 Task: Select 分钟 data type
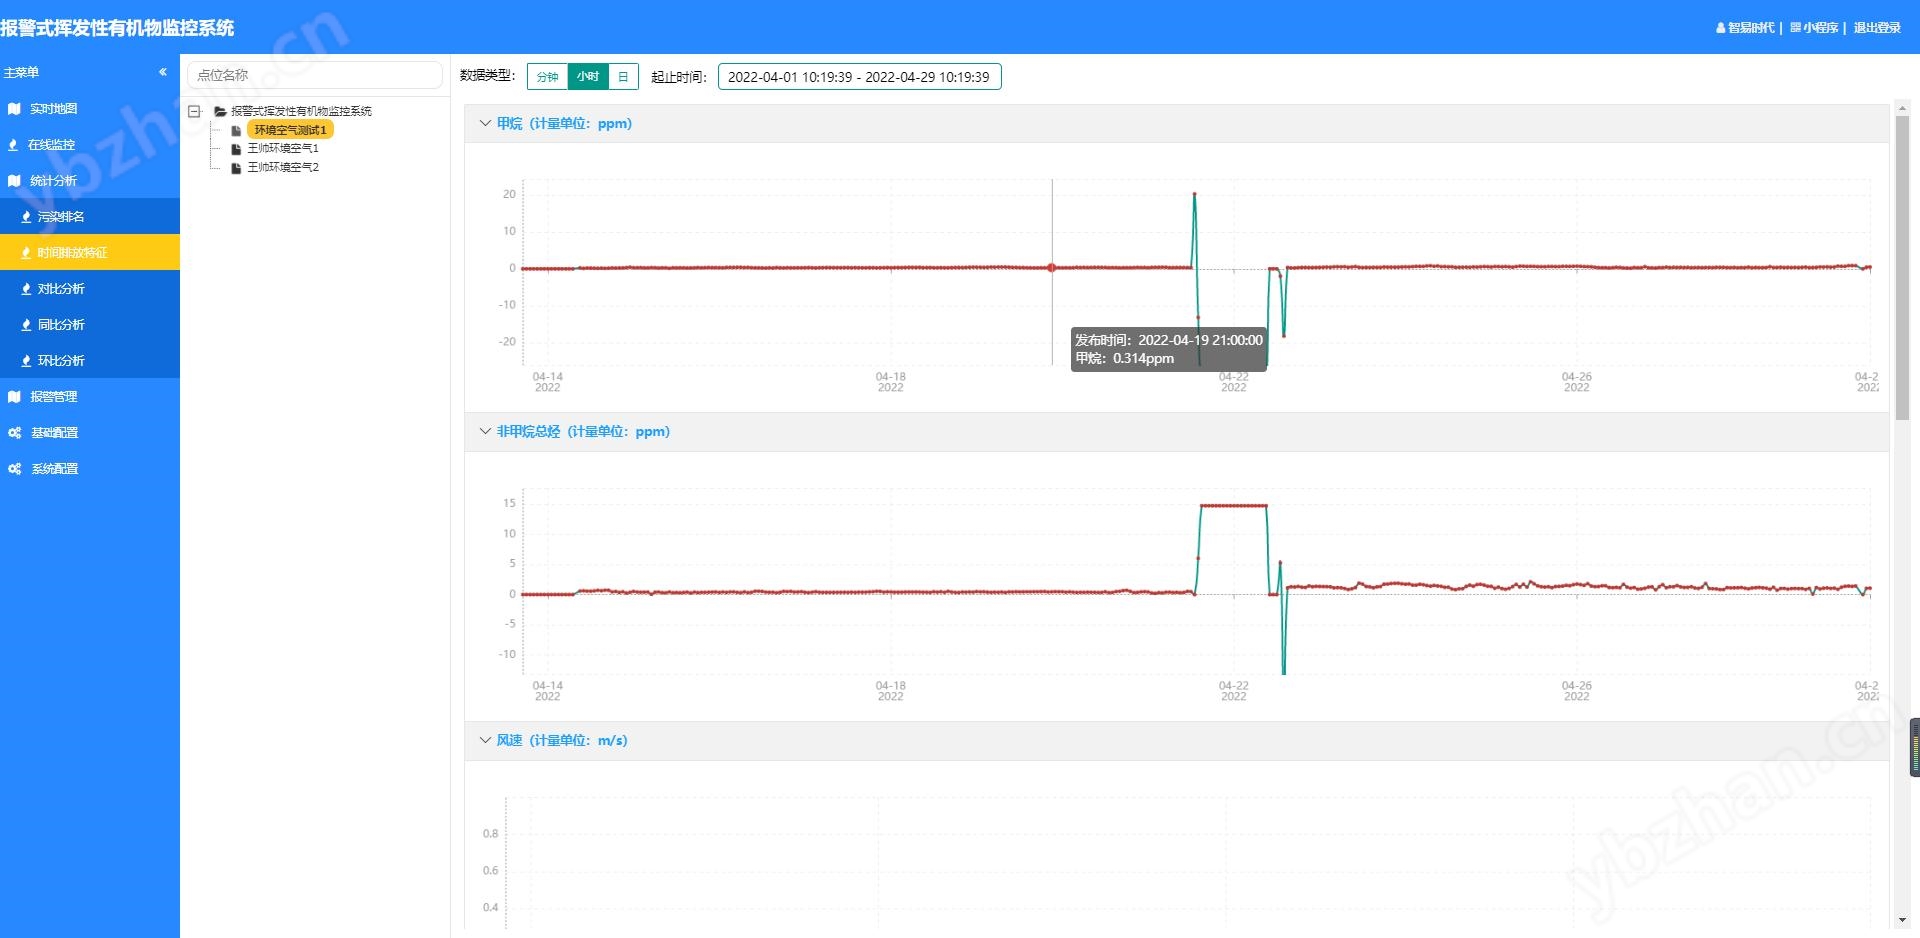coord(548,77)
